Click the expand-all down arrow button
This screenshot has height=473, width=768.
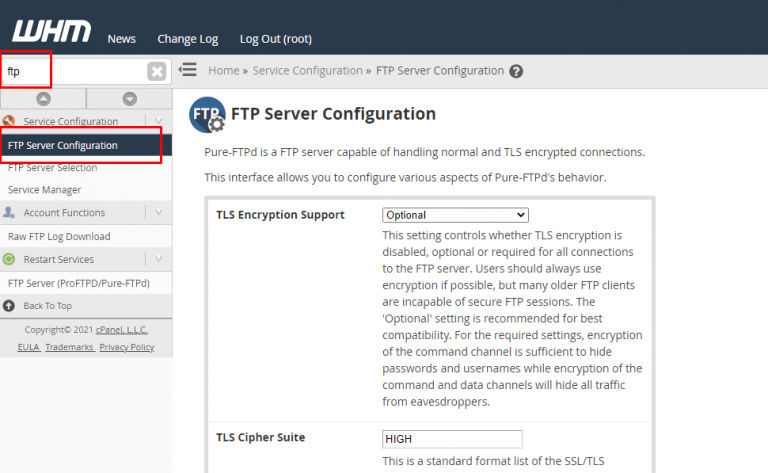[x=129, y=98]
